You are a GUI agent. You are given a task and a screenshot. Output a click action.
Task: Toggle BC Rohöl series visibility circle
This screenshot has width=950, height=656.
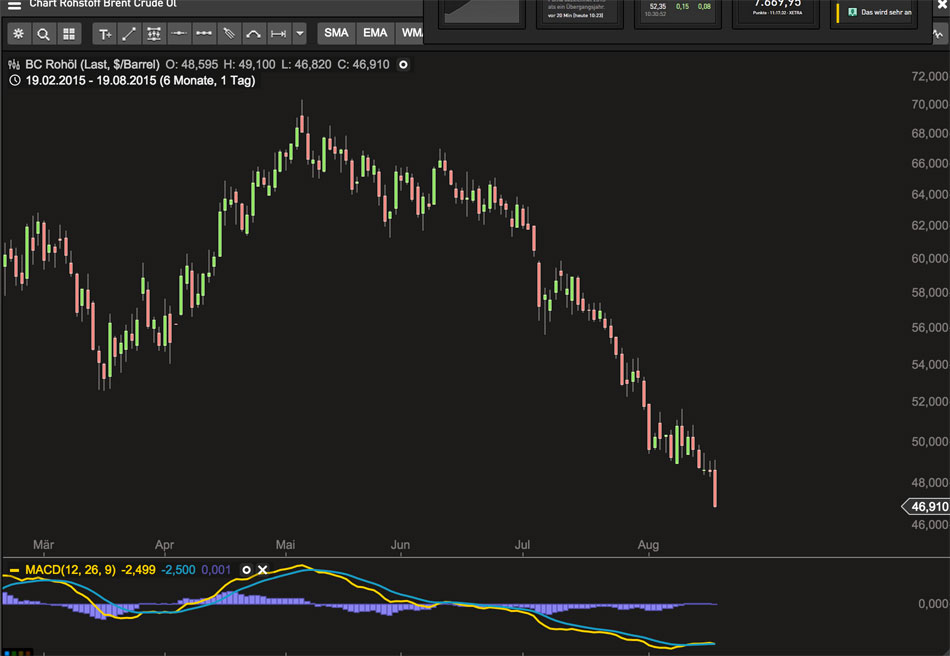click(x=404, y=64)
